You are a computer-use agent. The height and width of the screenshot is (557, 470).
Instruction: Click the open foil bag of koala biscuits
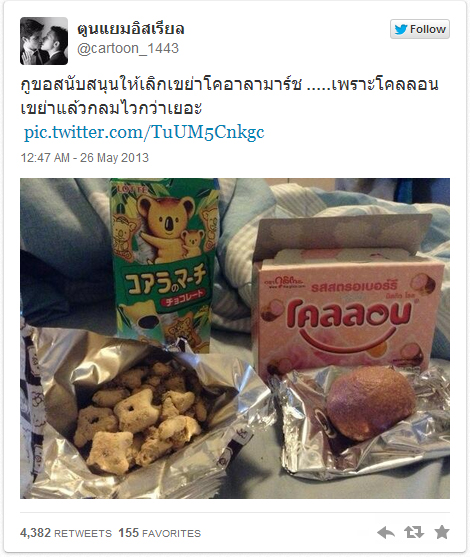coord(142,412)
